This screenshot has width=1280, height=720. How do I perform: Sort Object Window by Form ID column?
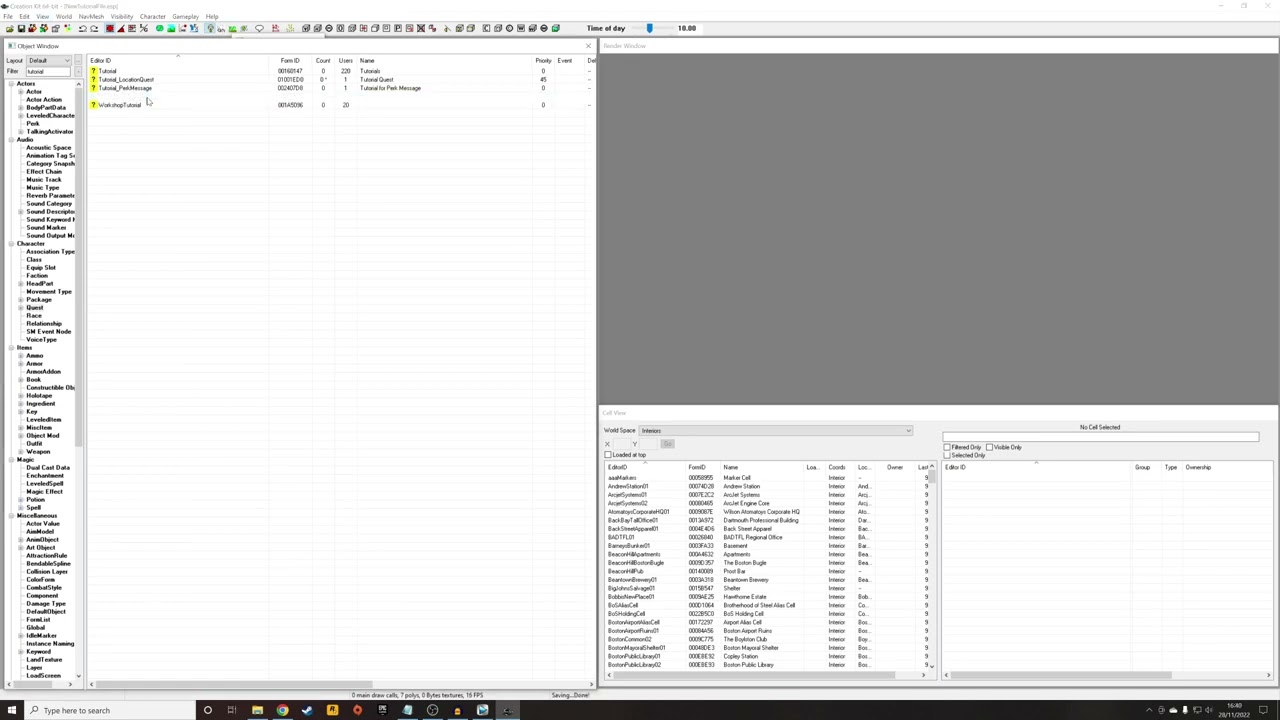290,61
